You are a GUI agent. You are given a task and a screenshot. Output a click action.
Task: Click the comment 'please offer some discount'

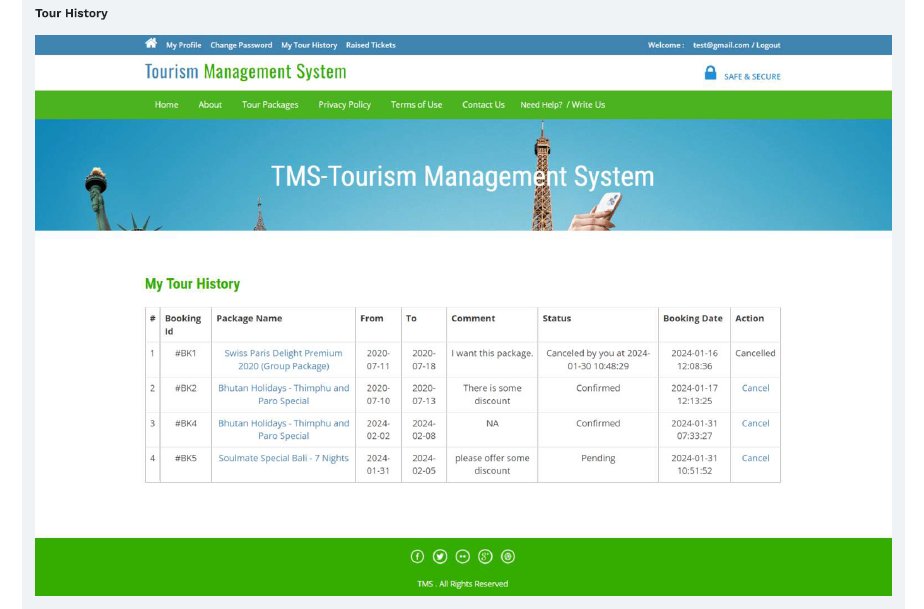point(492,465)
